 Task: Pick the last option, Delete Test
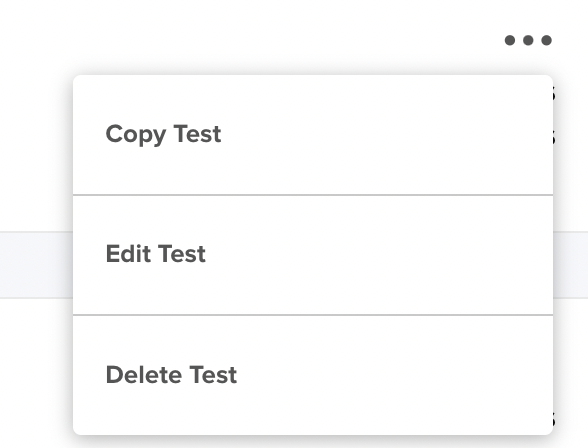coord(313,375)
